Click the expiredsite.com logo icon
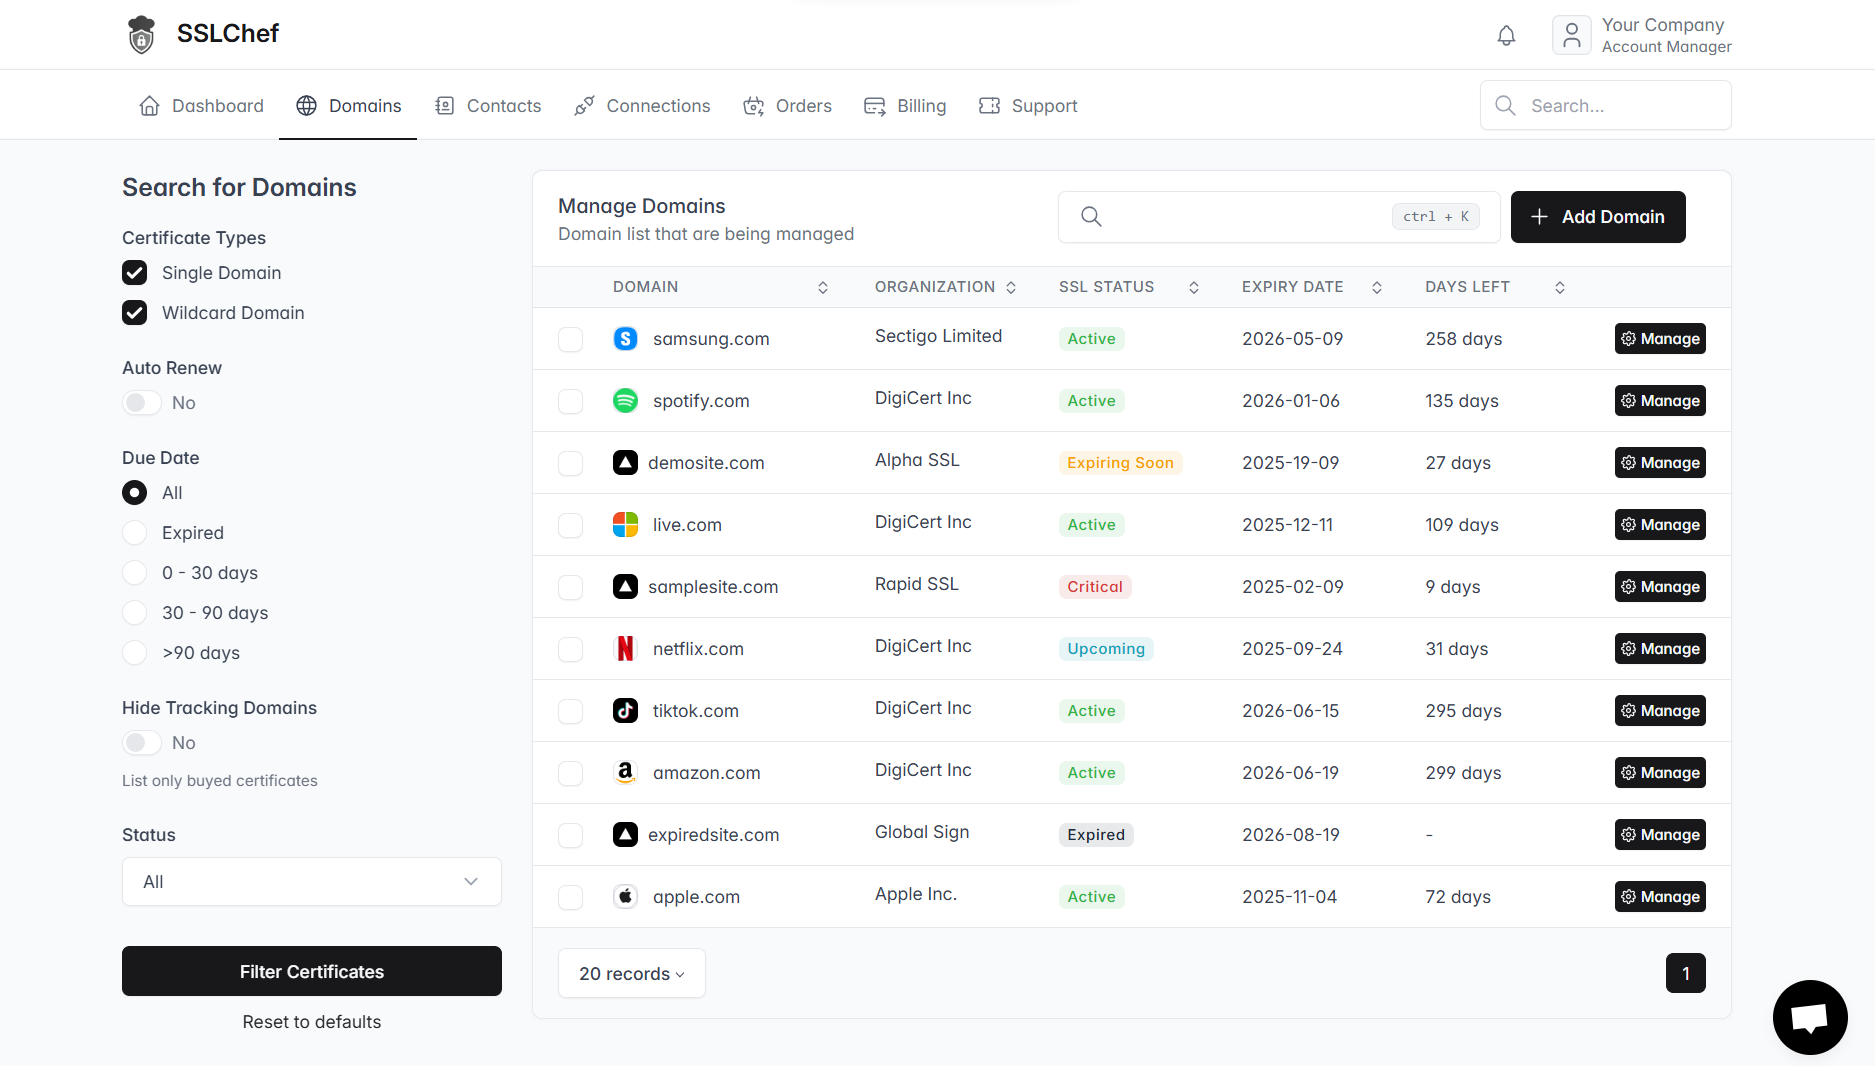 625,835
